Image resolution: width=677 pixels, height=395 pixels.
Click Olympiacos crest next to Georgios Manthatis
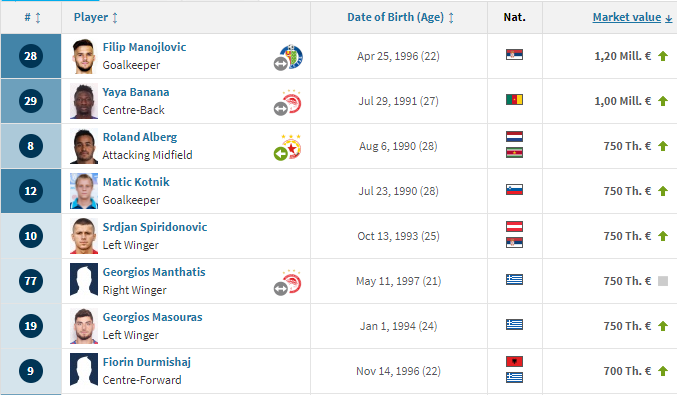(x=292, y=282)
